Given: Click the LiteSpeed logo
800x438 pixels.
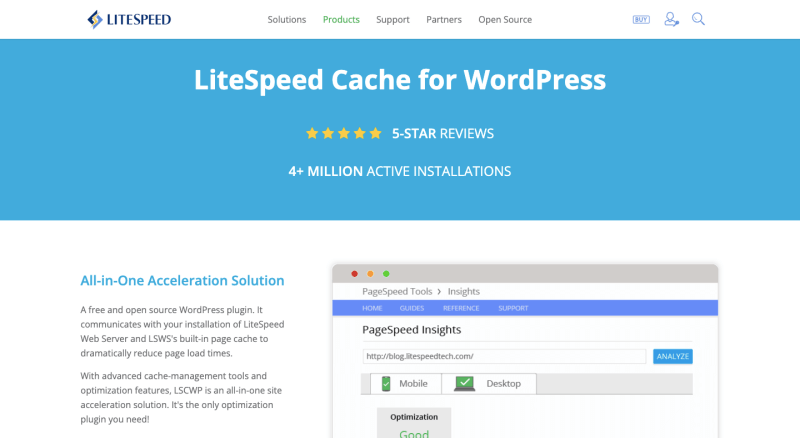Looking at the screenshot, I should 129,19.
